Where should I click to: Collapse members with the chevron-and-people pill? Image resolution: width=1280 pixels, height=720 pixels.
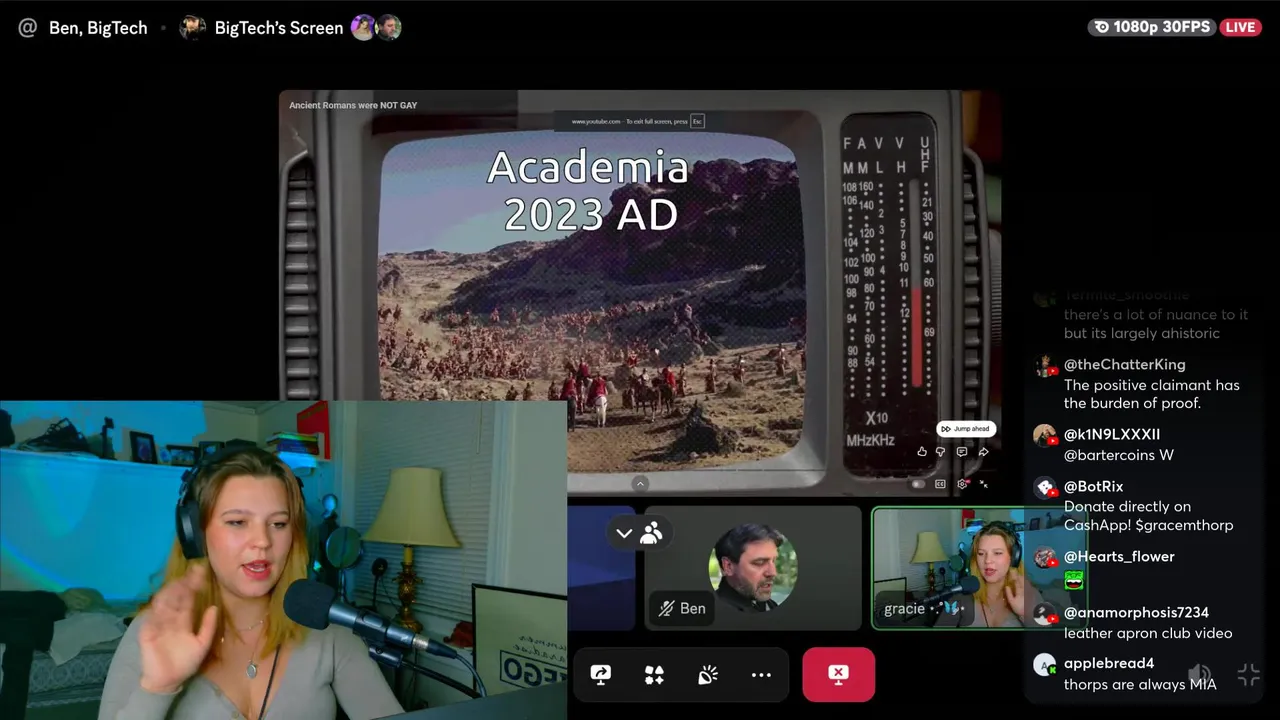(x=638, y=533)
